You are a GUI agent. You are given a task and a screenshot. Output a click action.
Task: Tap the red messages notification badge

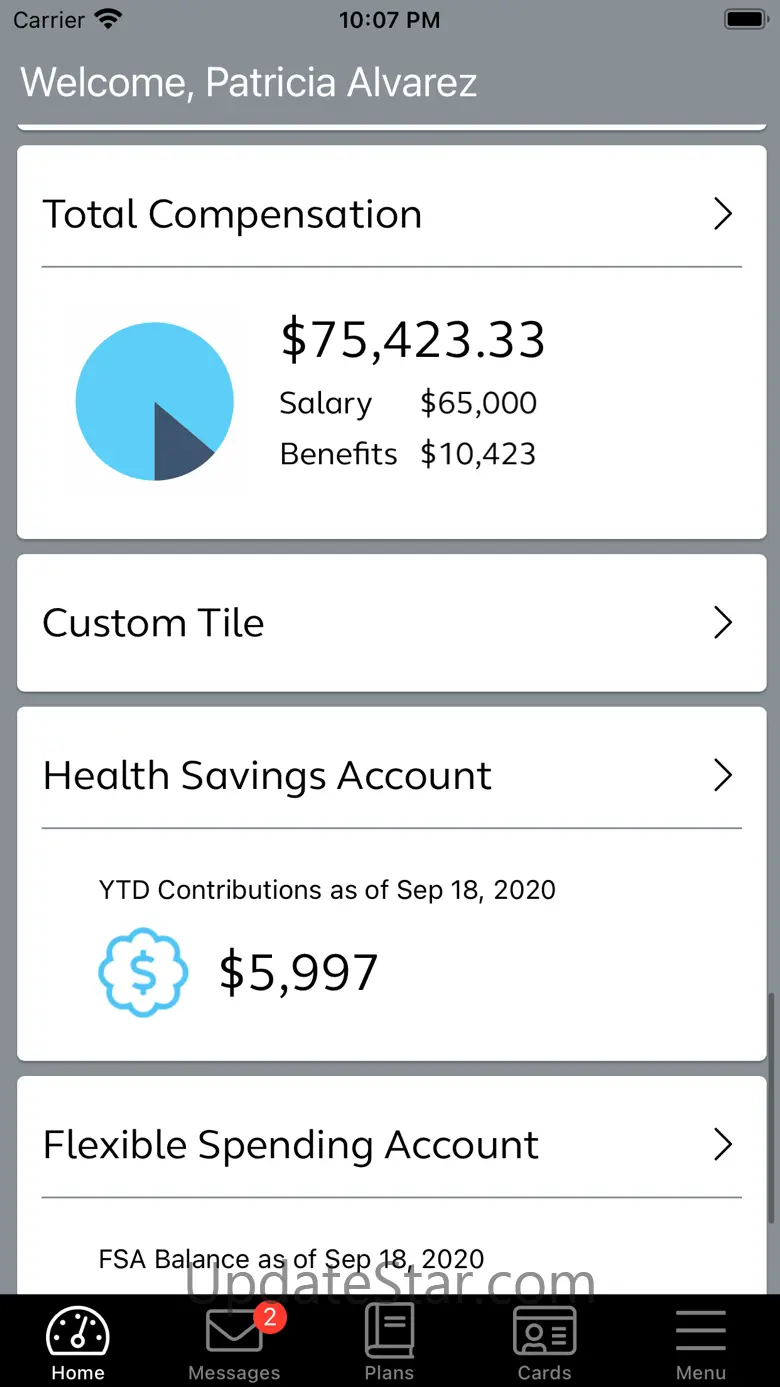click(x=270, y=1317)
